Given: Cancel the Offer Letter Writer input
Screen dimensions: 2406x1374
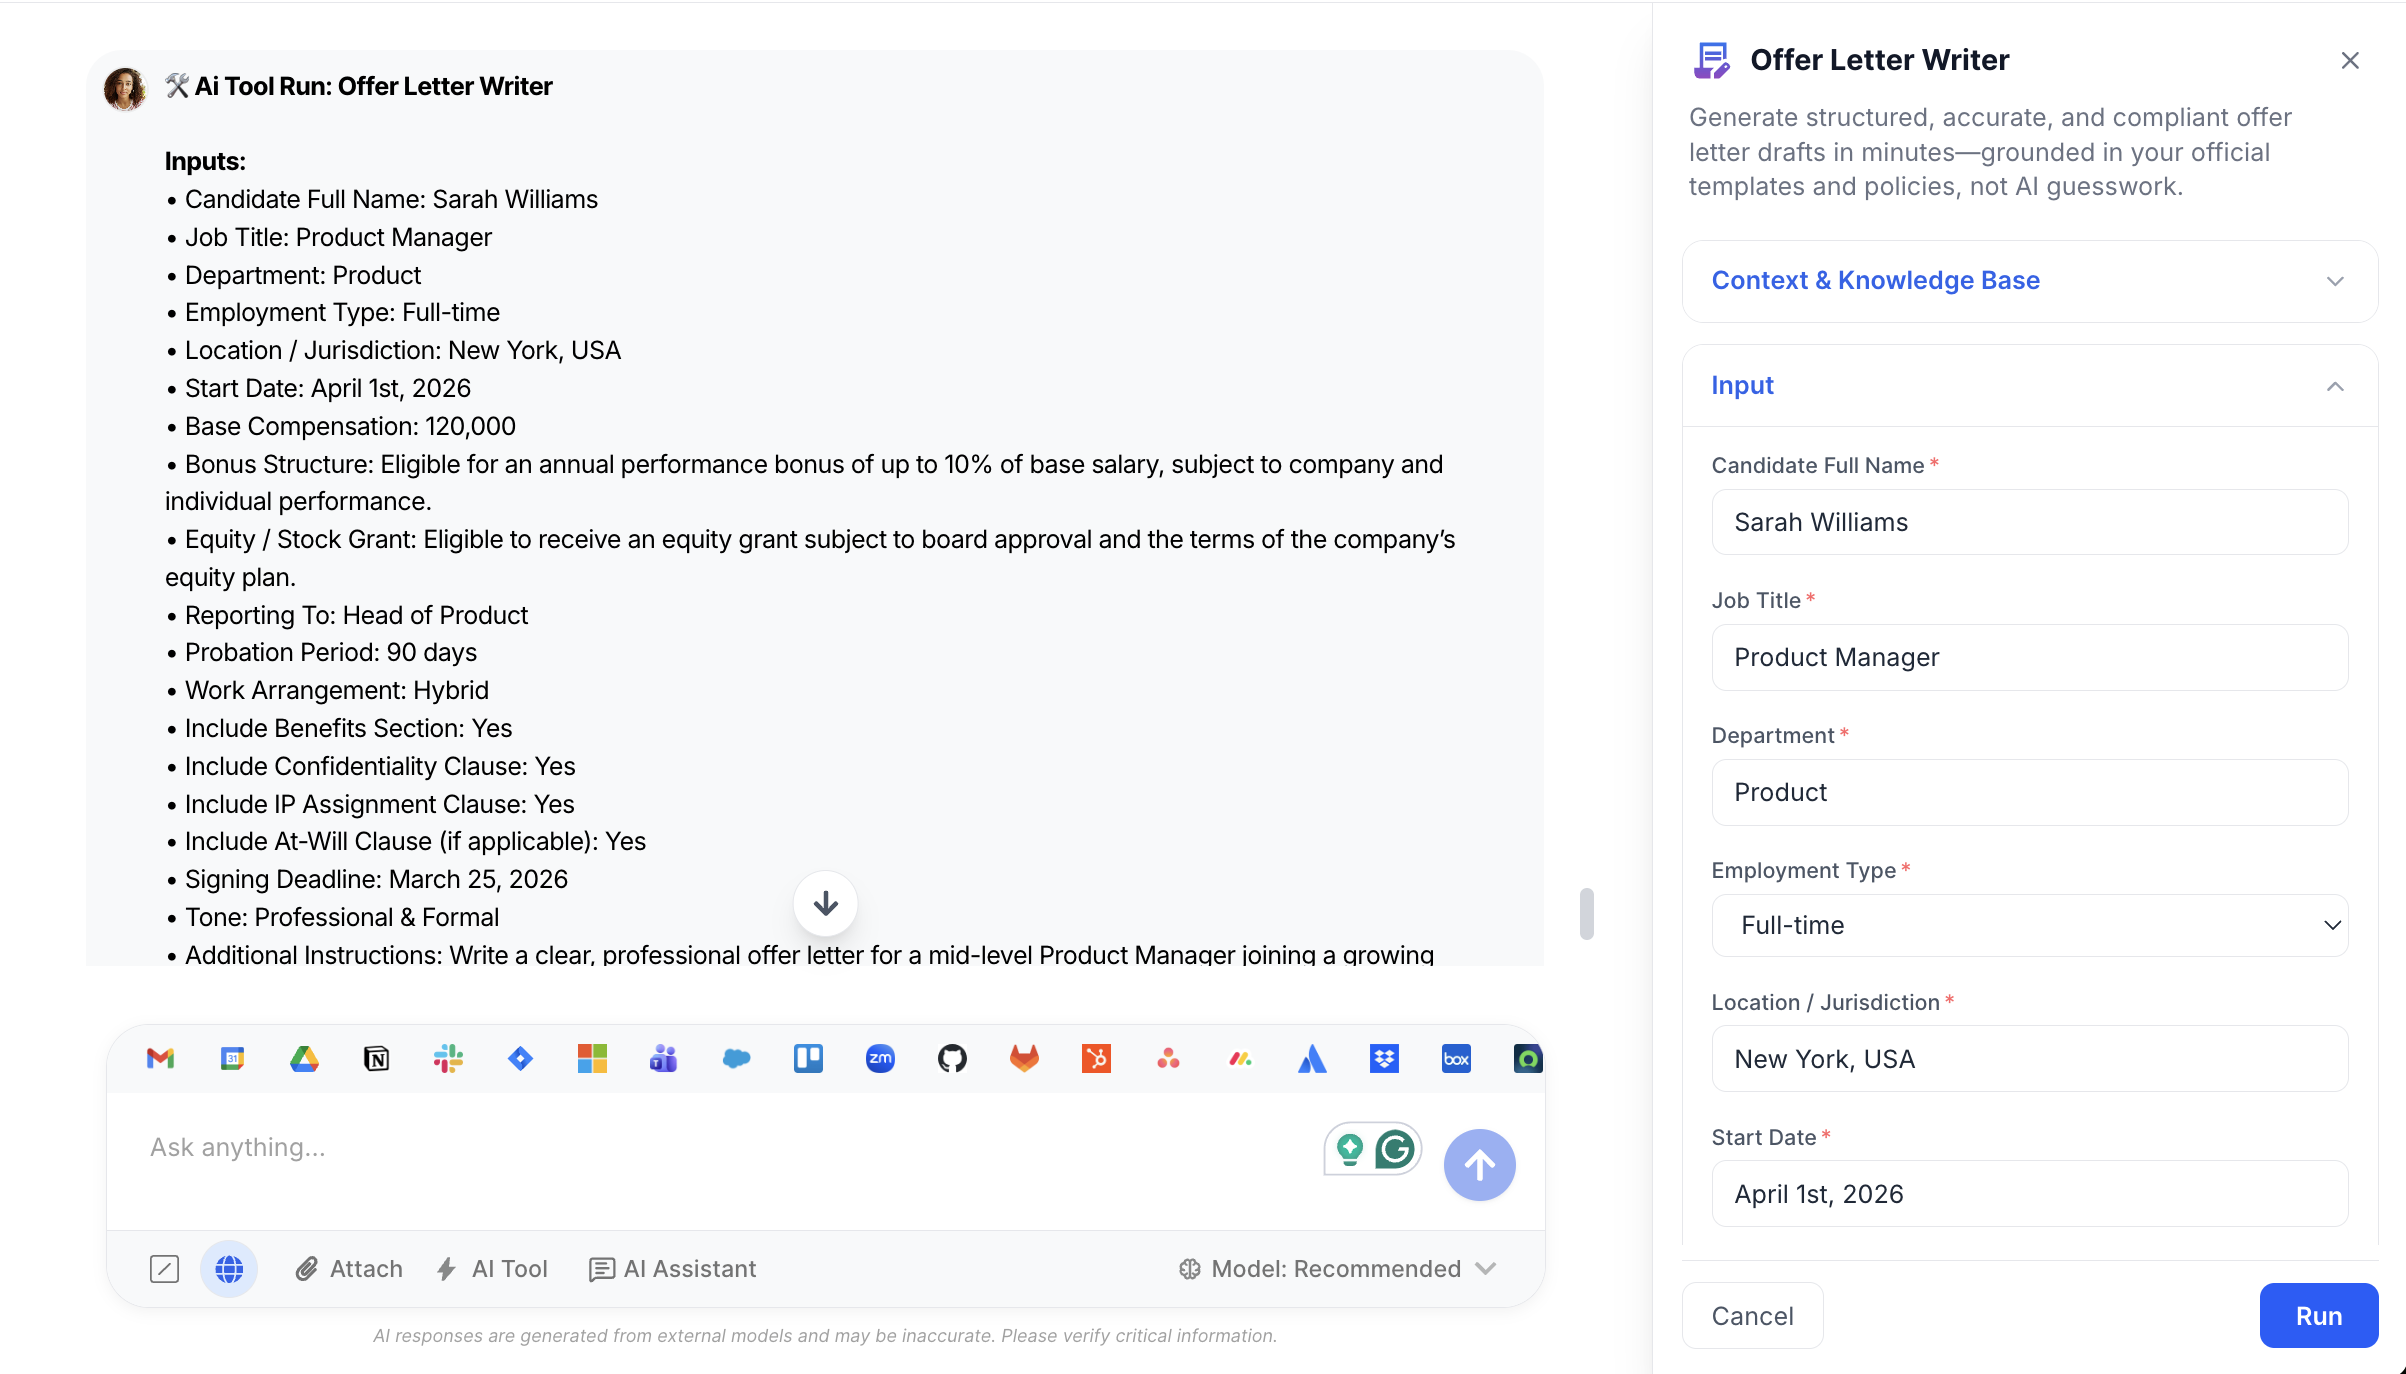Looking at the screenshot, I should click(x=1752, y=1315).
